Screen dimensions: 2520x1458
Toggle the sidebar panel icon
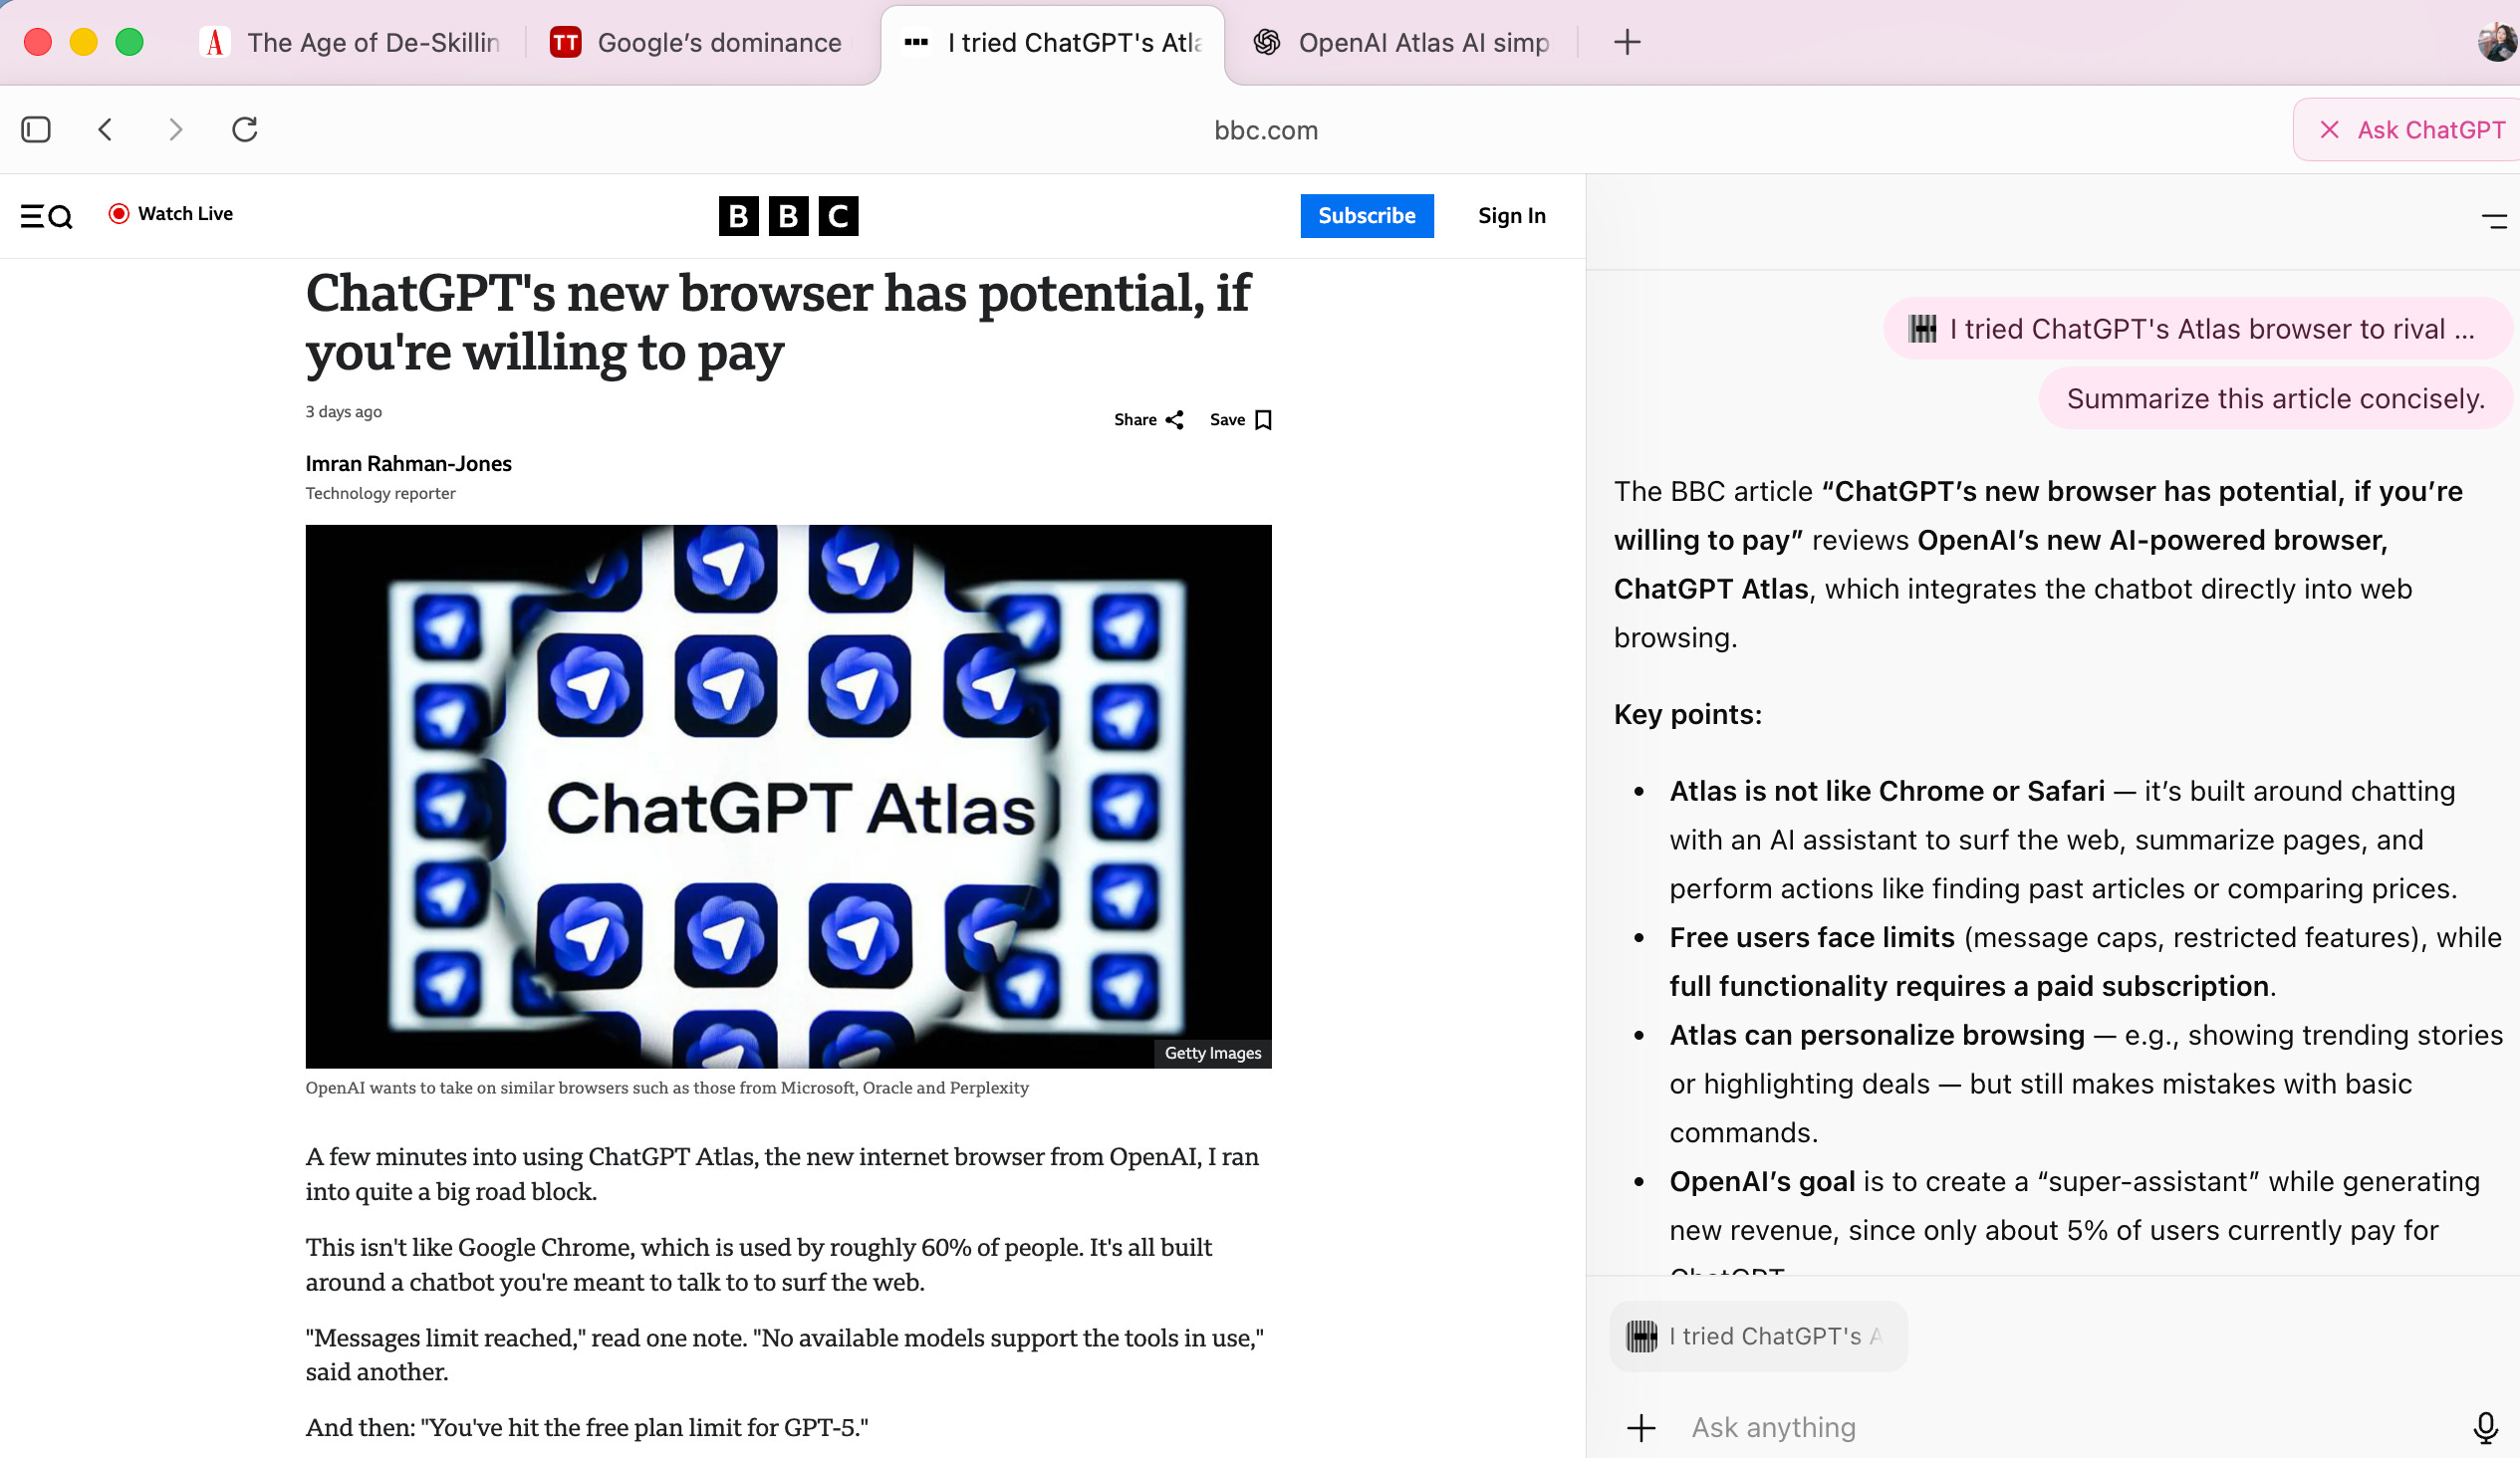click(36, 130)
